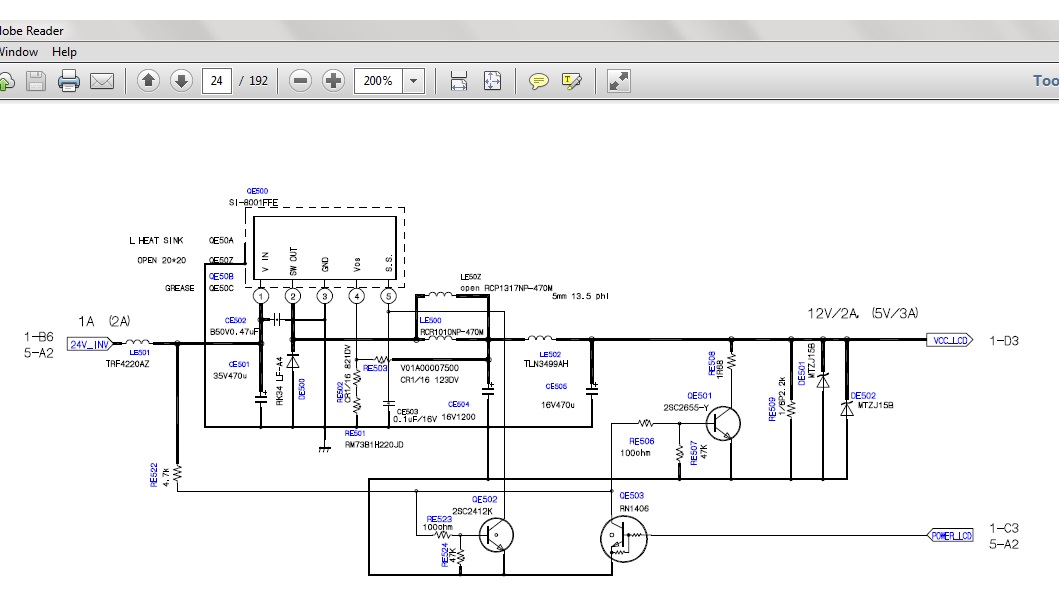Click the fit width scrolling icon
The height and width of the screenshot is (596, 1059).
[x=459, y=81]
